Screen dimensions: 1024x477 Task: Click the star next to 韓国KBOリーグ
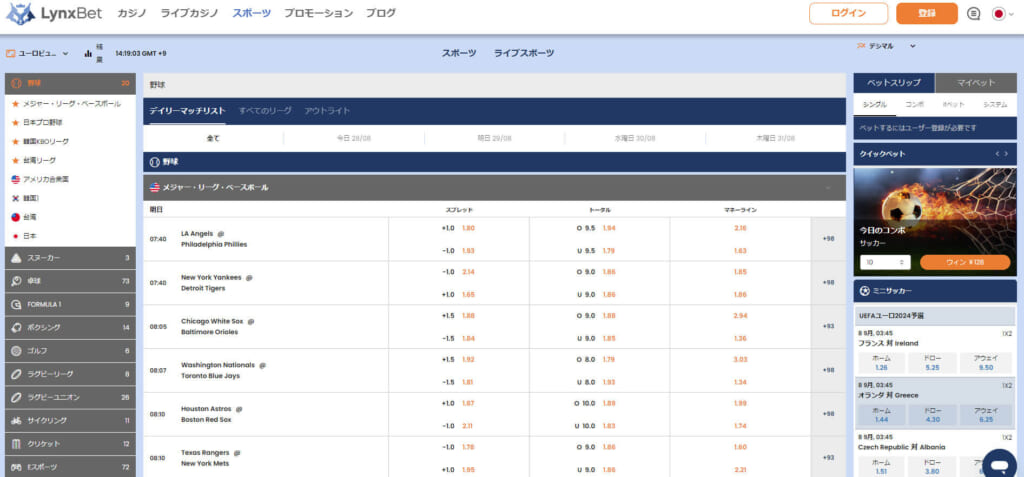click(16, 141)
